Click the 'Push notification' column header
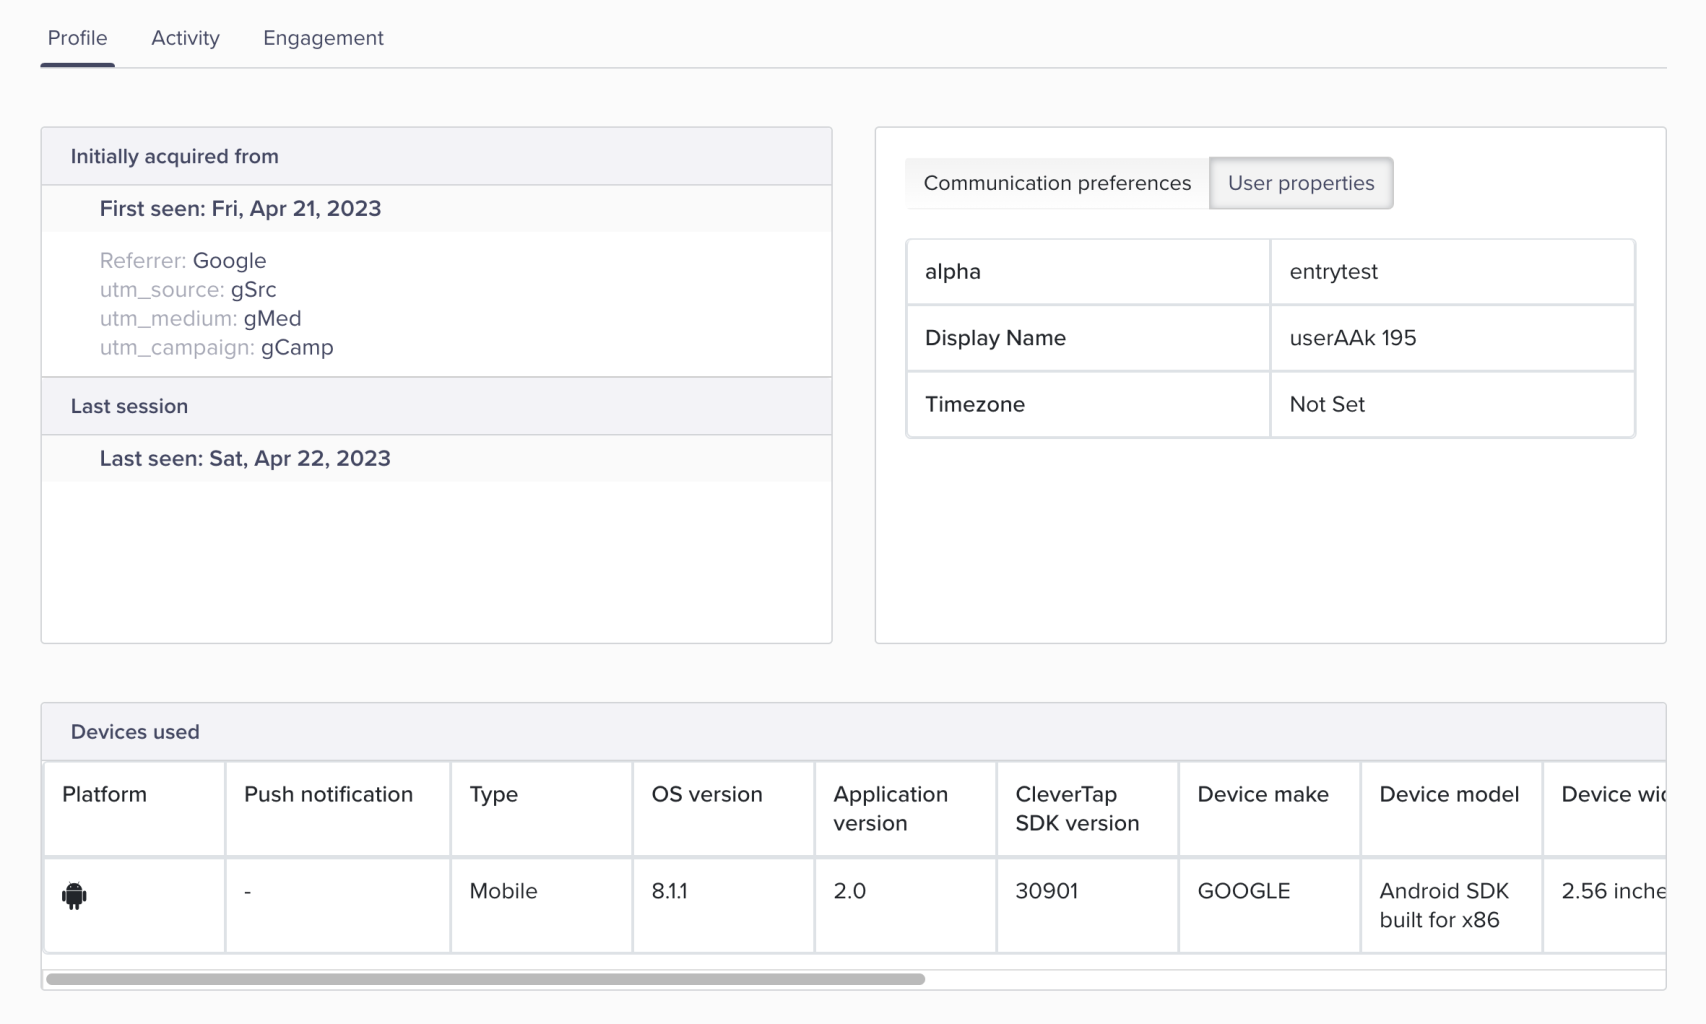 click(x=338, y=809)
